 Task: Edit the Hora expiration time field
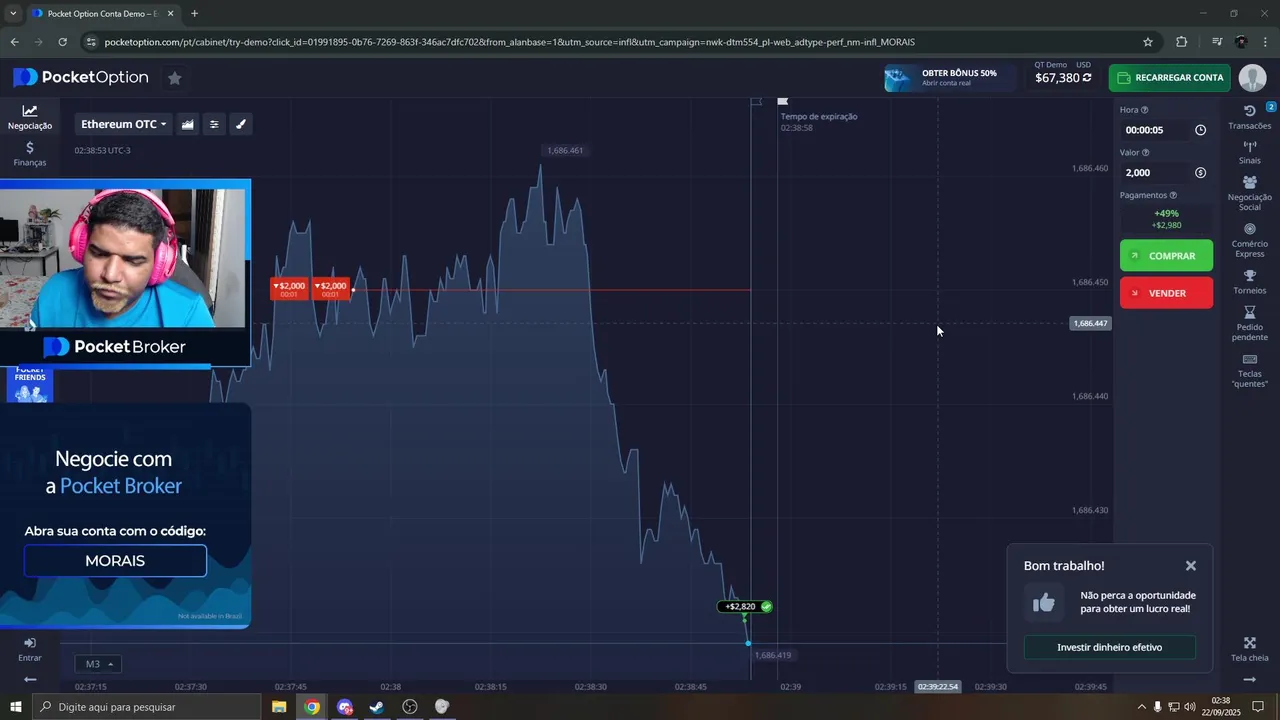point(1157,130)
